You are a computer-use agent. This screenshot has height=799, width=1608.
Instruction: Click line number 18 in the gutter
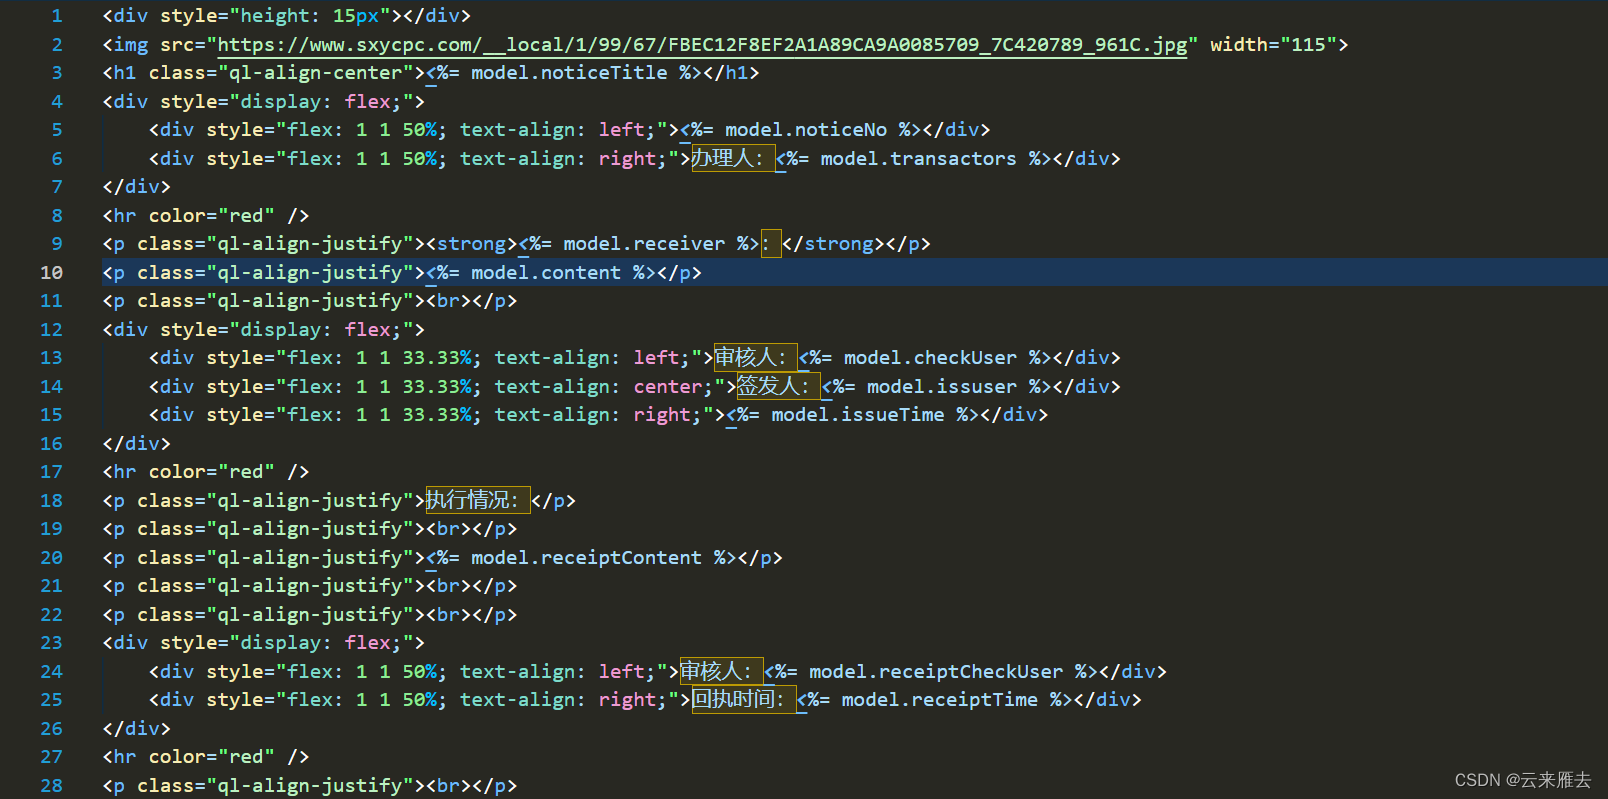[x=52, y=501]
